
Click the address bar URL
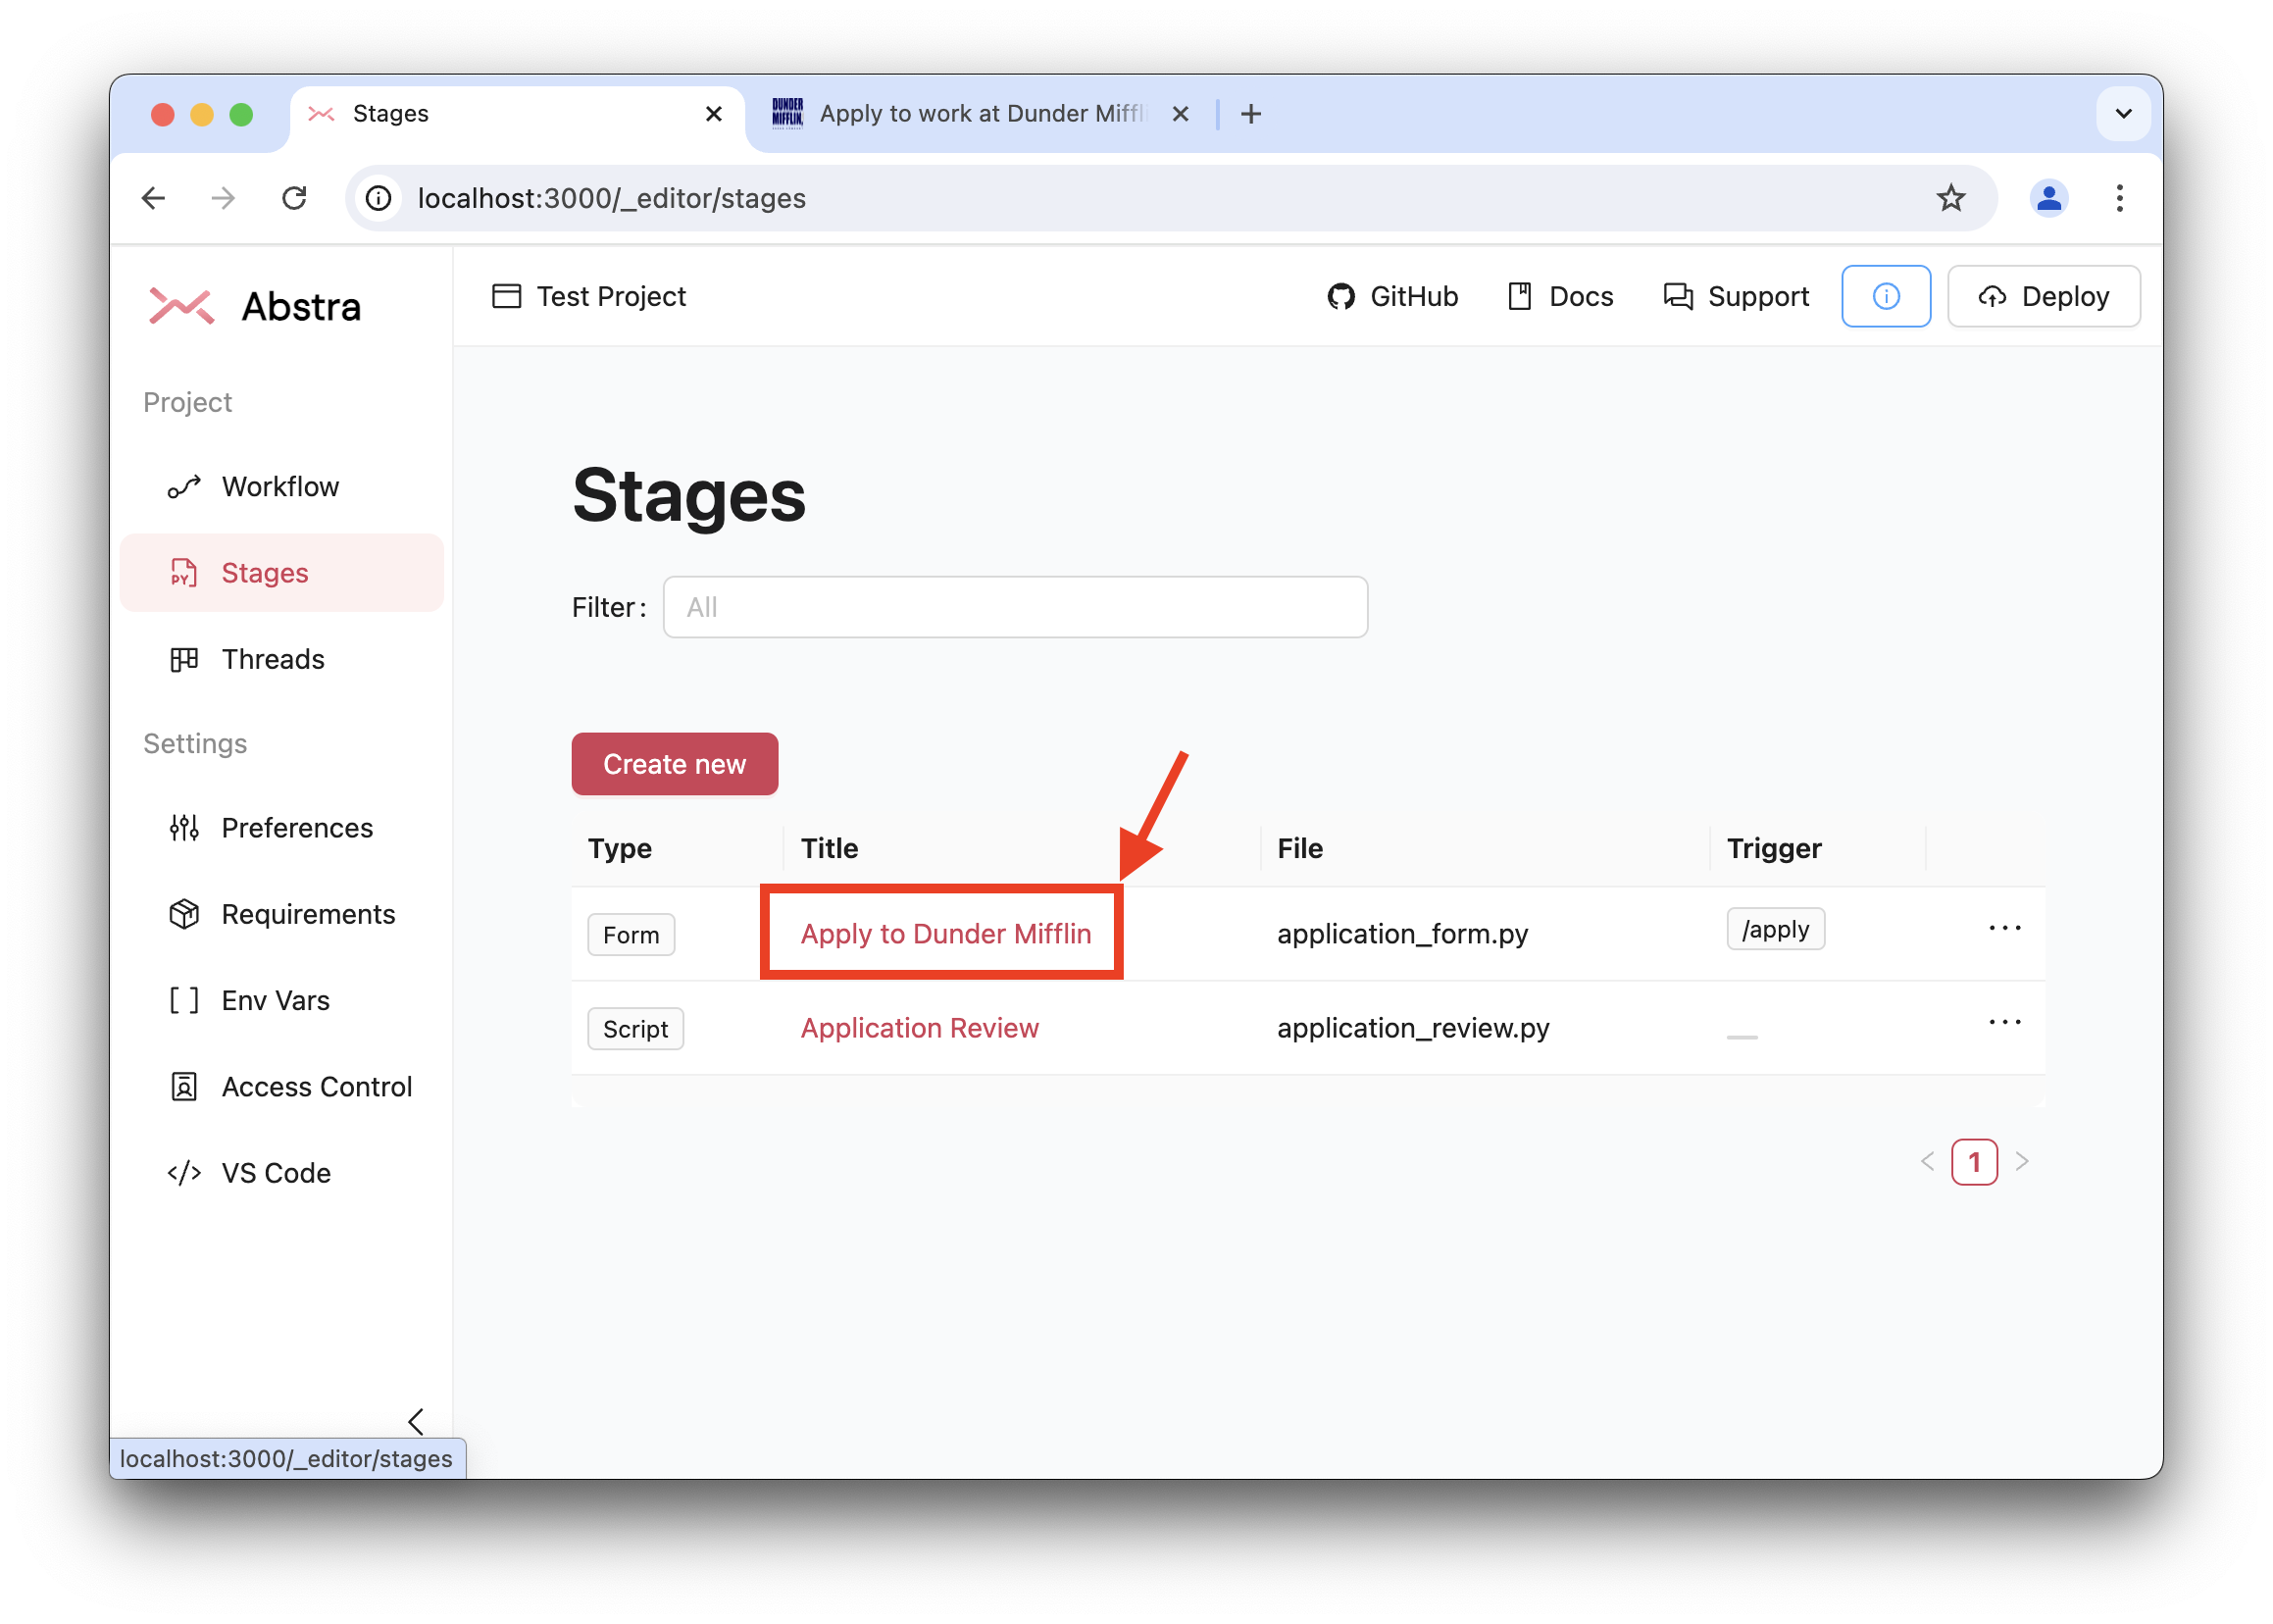click(612, 198)
